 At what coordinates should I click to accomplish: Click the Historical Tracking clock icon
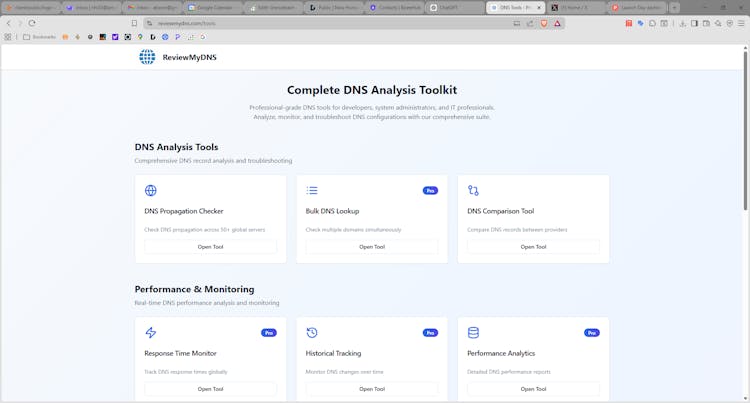312,333
